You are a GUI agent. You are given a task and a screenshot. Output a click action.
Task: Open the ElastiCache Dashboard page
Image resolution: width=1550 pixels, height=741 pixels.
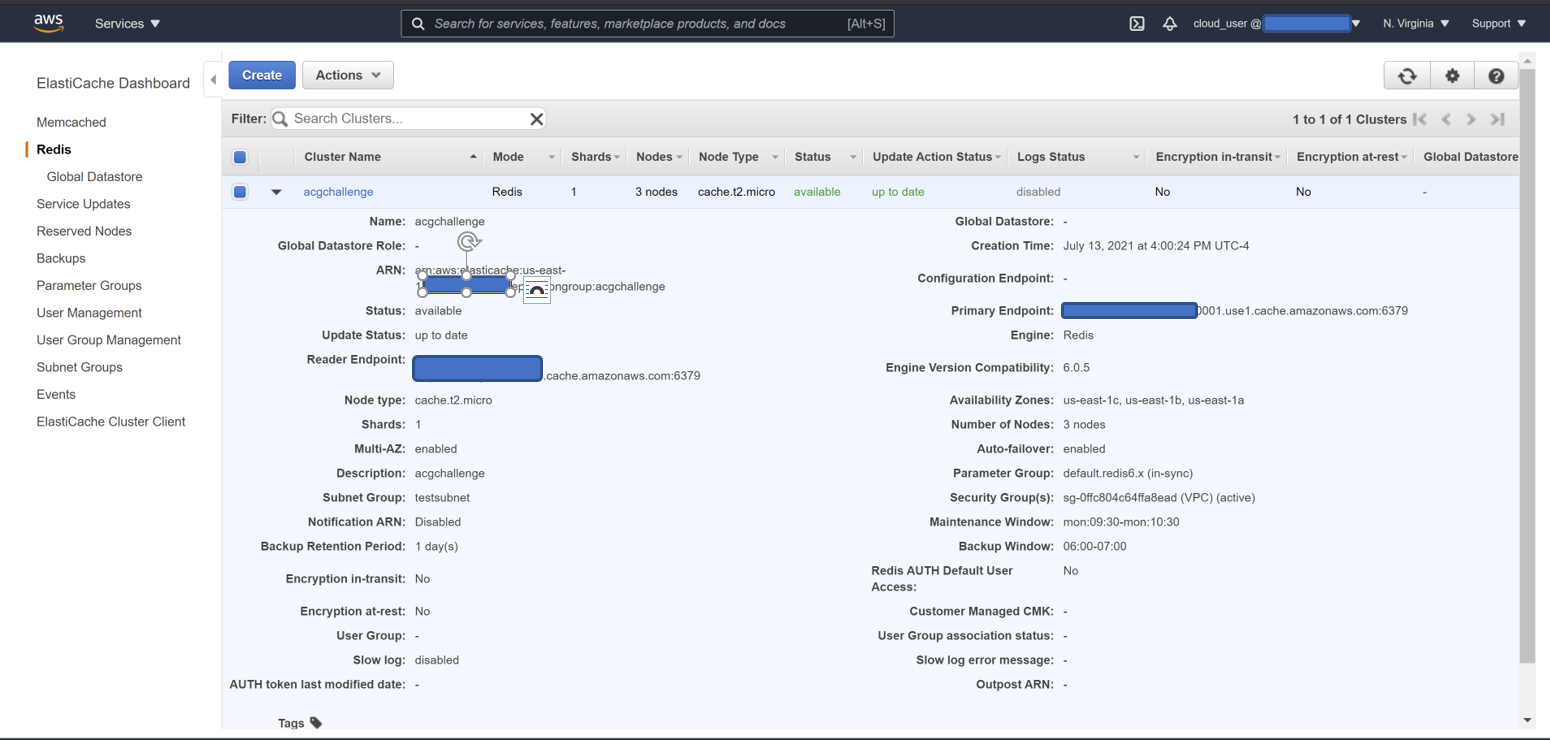click(113, 83)
